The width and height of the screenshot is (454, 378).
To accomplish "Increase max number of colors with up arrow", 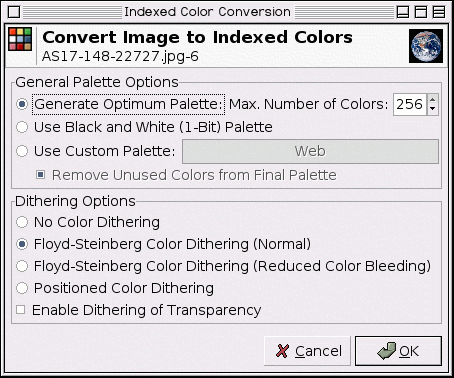I will click(x=433, y=99).
